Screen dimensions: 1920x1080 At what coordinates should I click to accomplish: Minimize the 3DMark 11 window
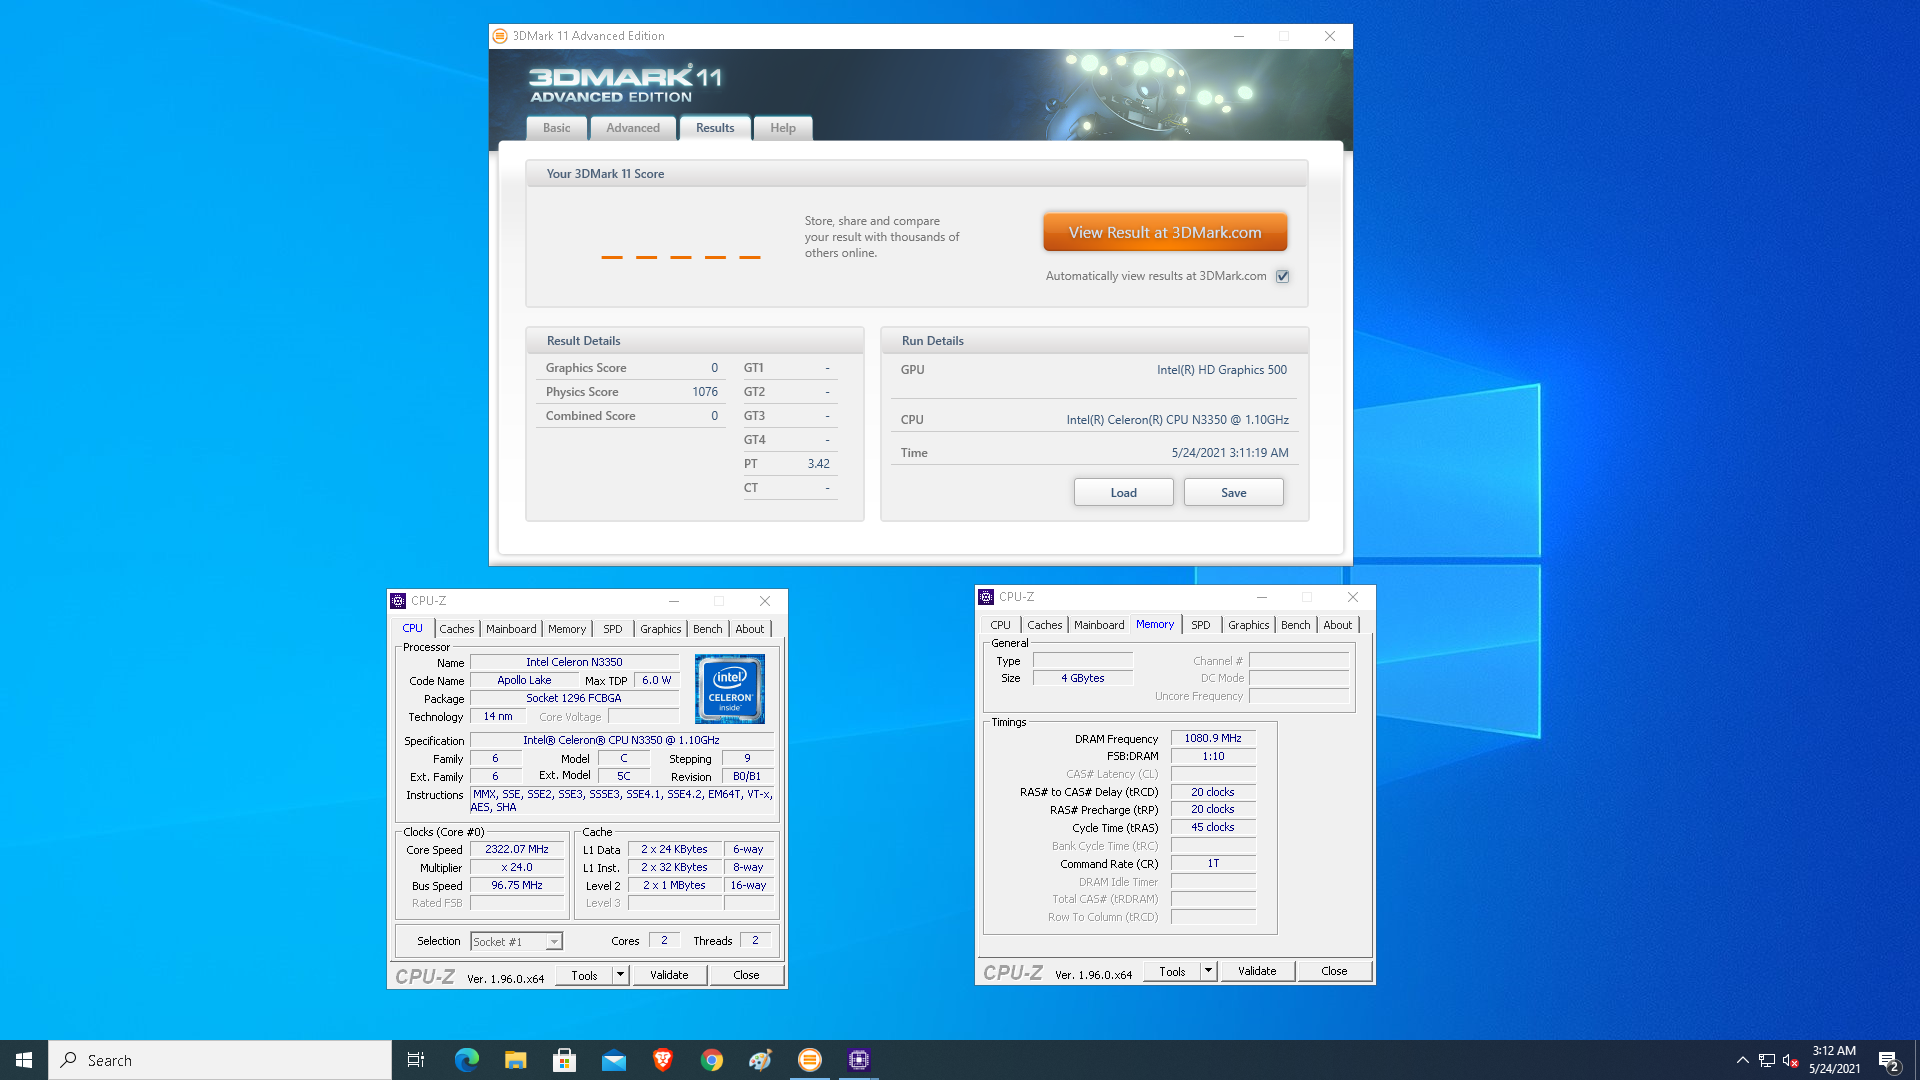(x=1239, y=36)
